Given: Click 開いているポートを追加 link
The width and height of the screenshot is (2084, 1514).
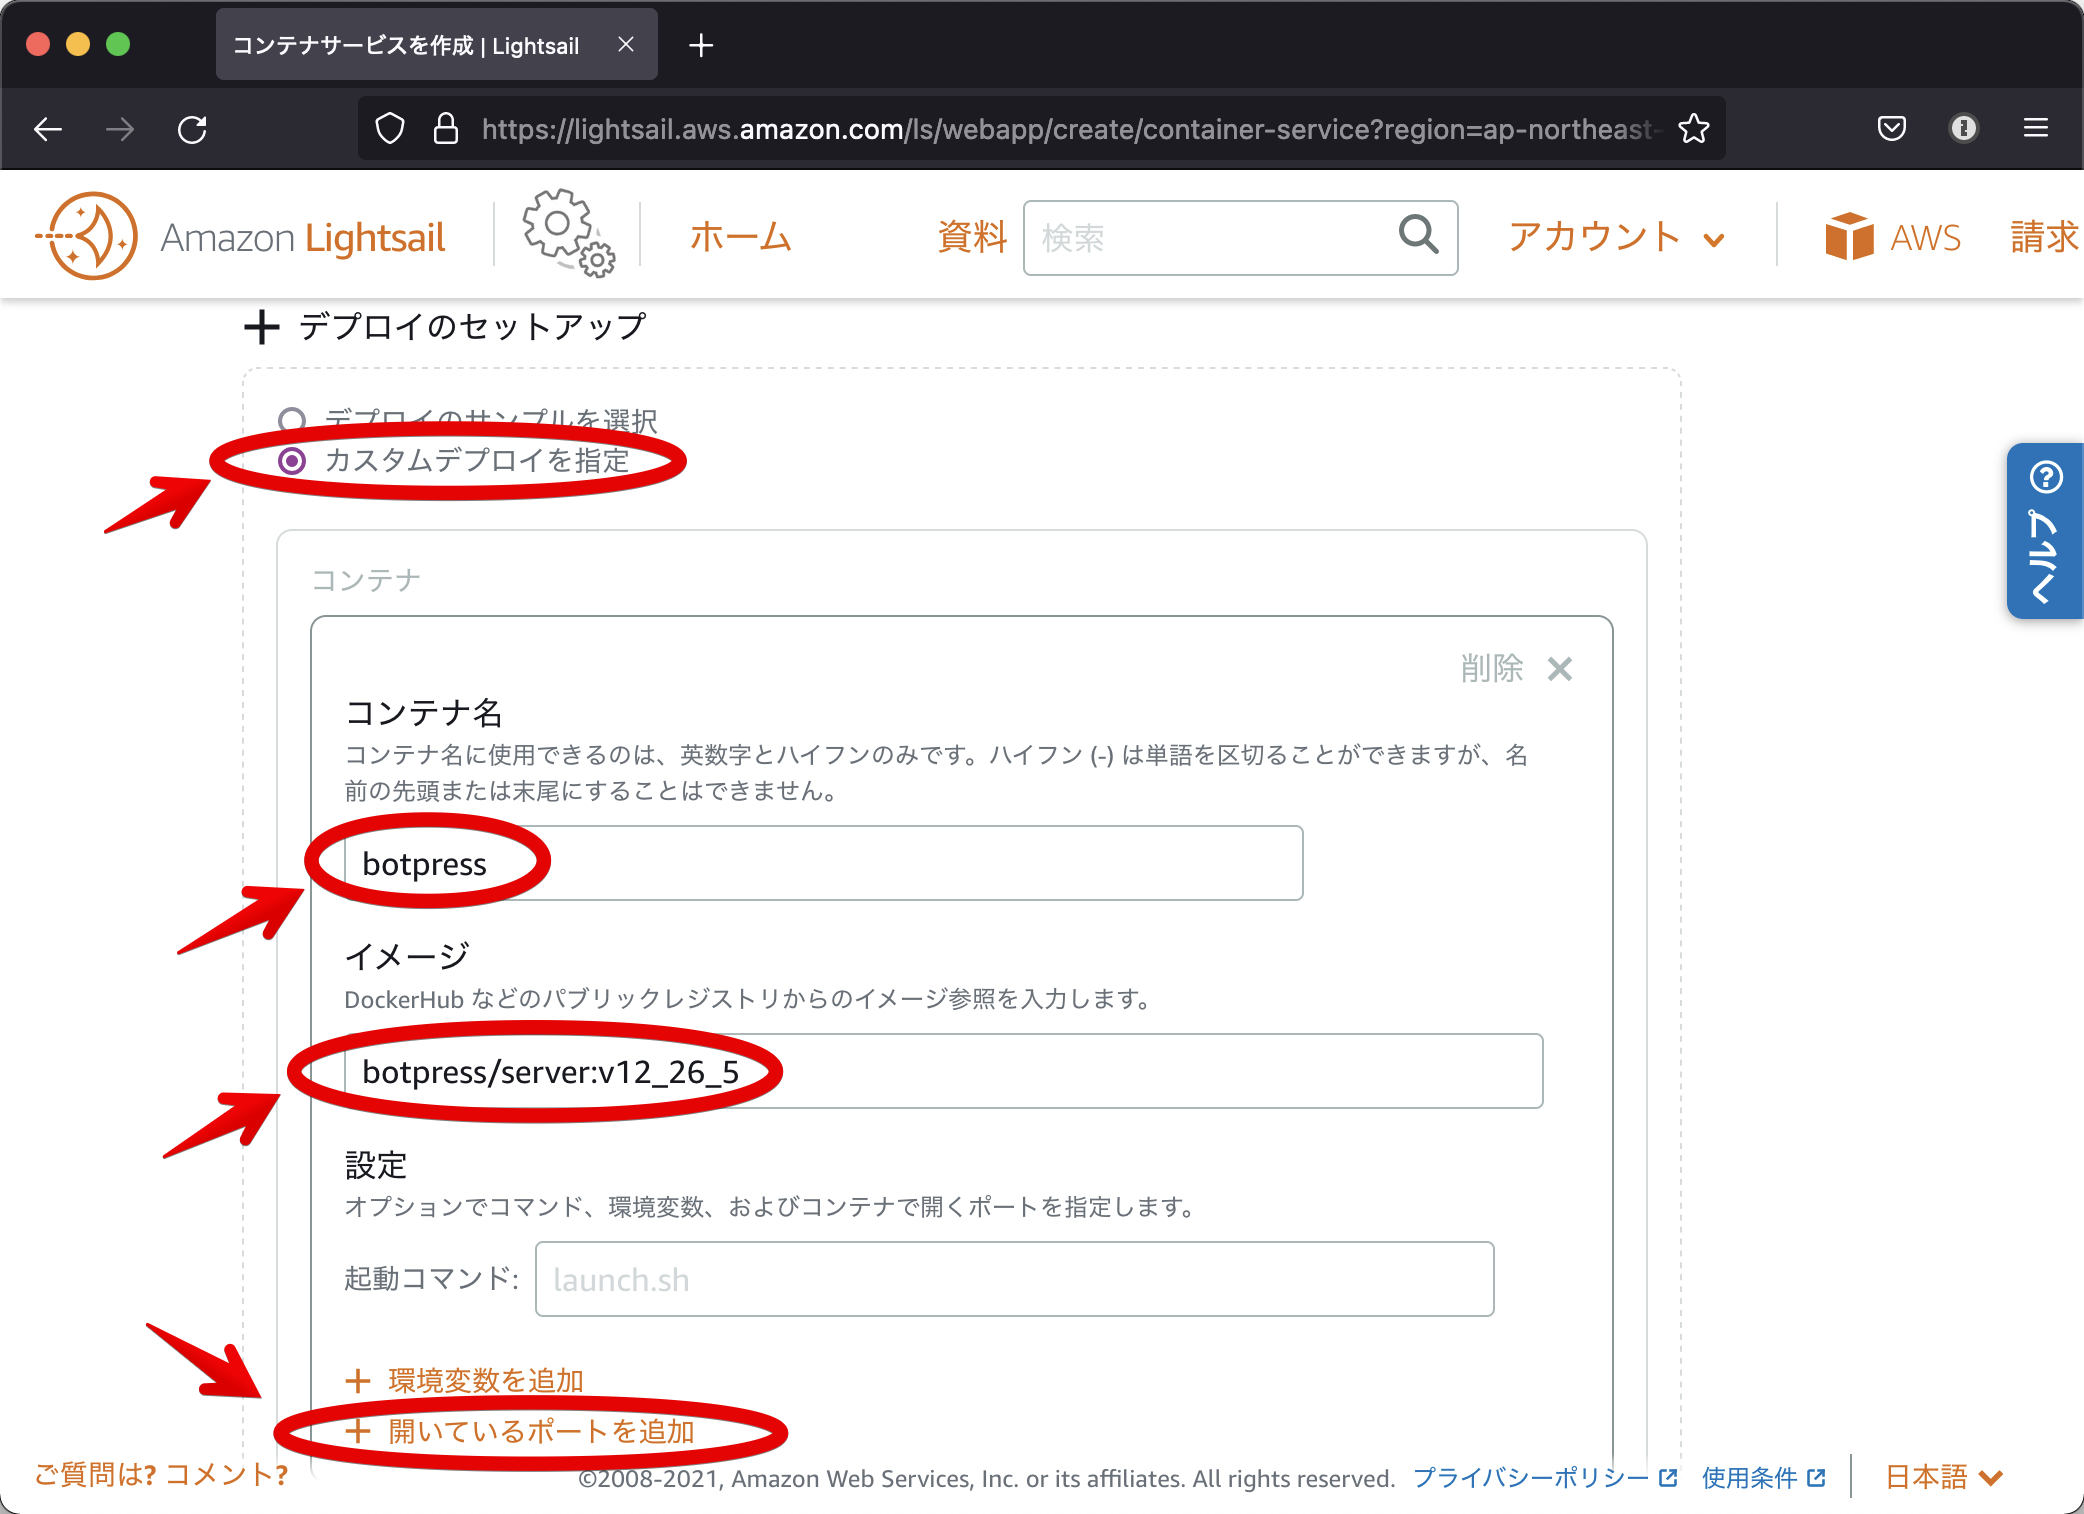Looking at the screenshot, I should tap(541, 1432).
